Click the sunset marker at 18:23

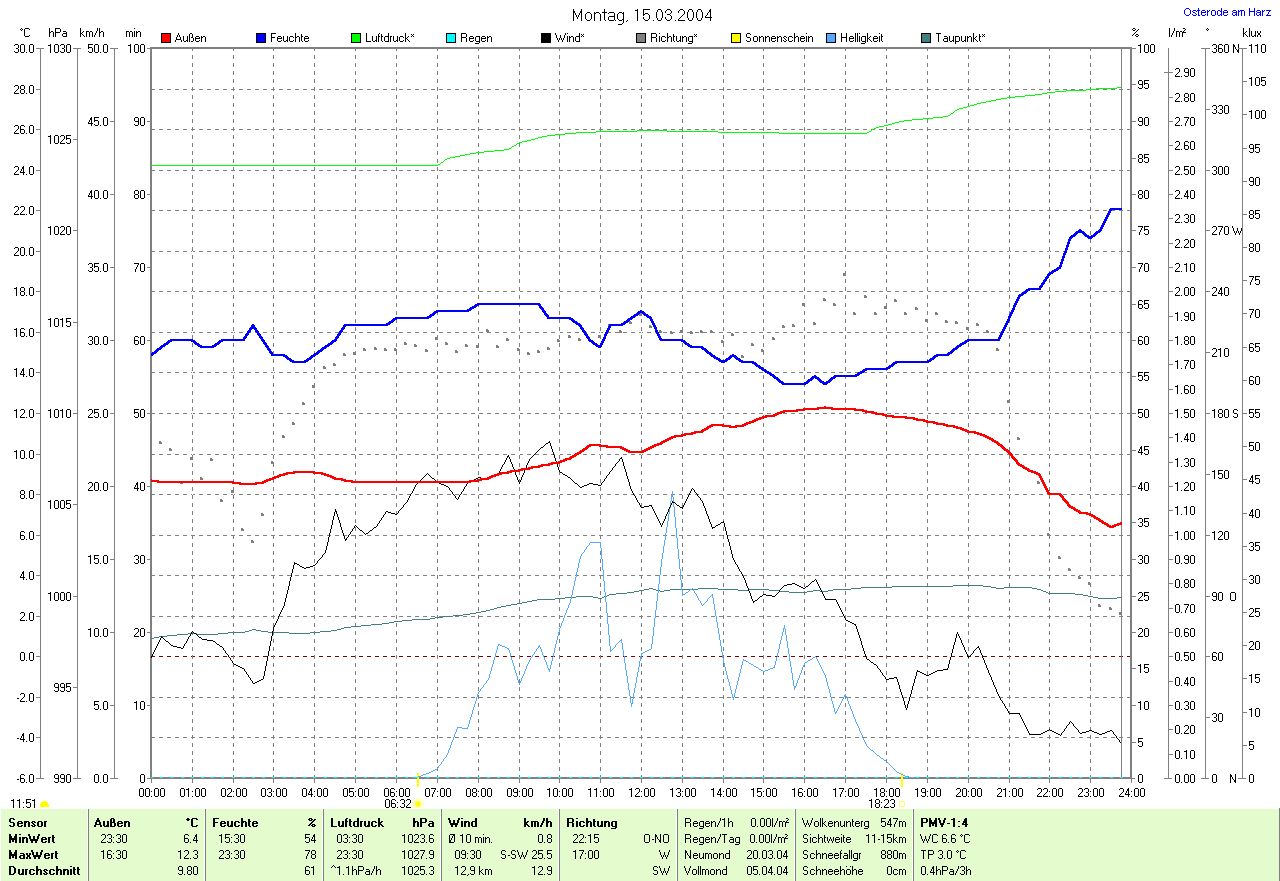coord(902,803)
